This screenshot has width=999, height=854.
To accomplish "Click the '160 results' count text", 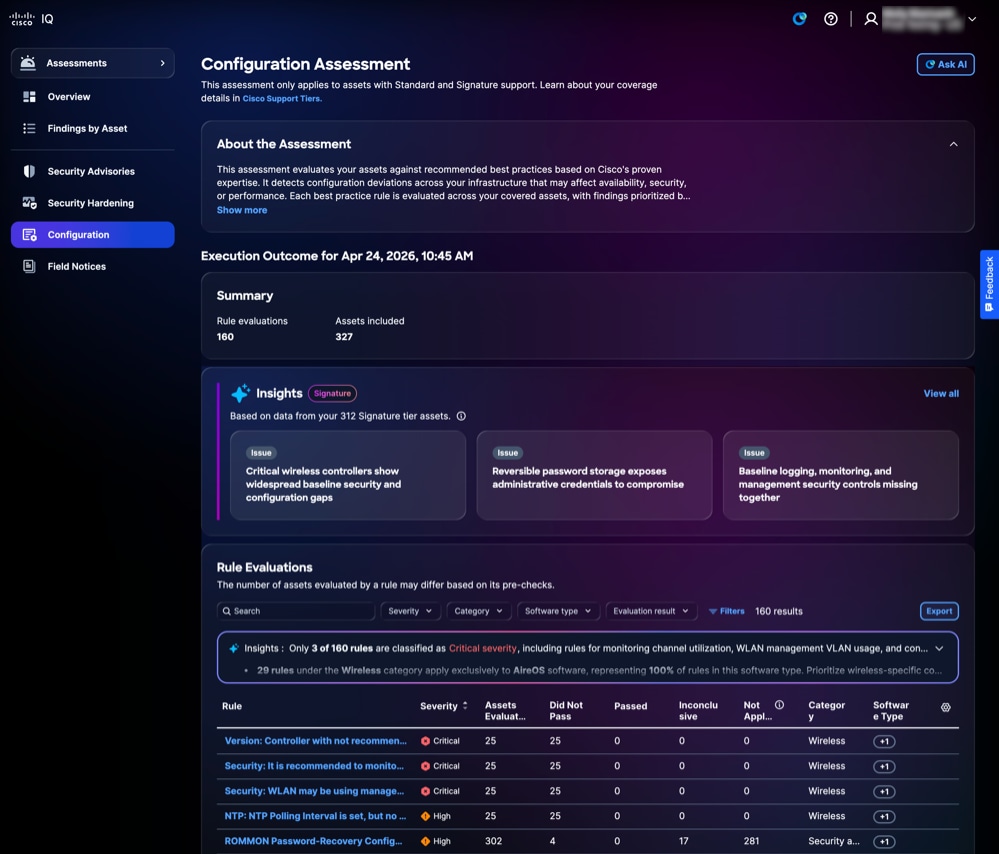I will (779, 611).
